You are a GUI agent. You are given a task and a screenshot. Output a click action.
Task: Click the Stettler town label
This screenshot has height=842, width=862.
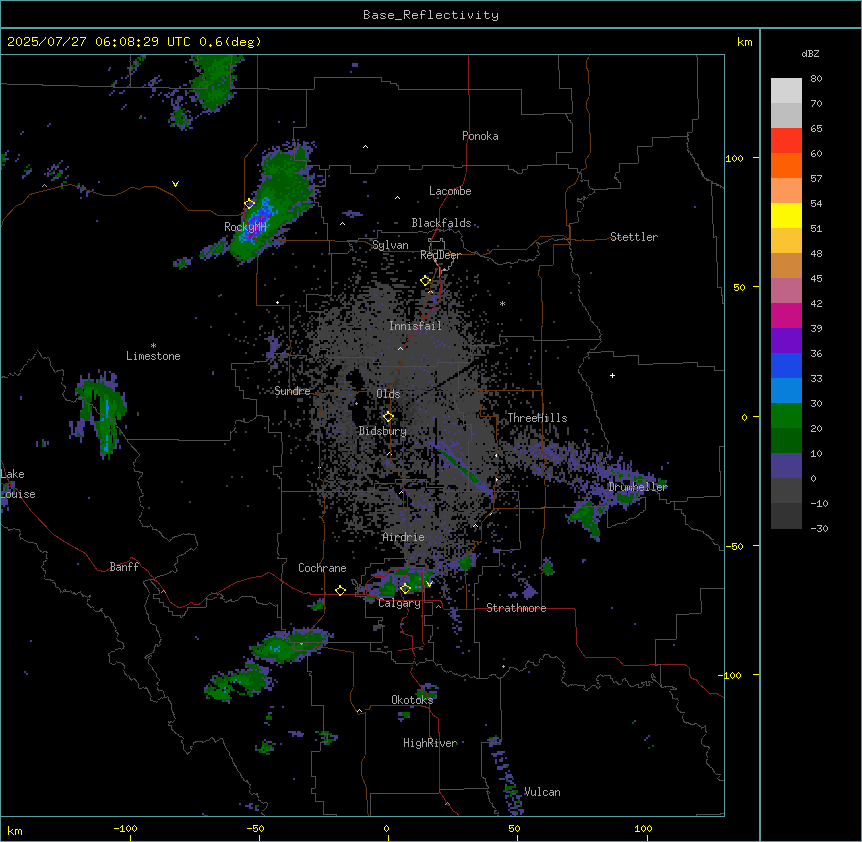click(634, 237)
